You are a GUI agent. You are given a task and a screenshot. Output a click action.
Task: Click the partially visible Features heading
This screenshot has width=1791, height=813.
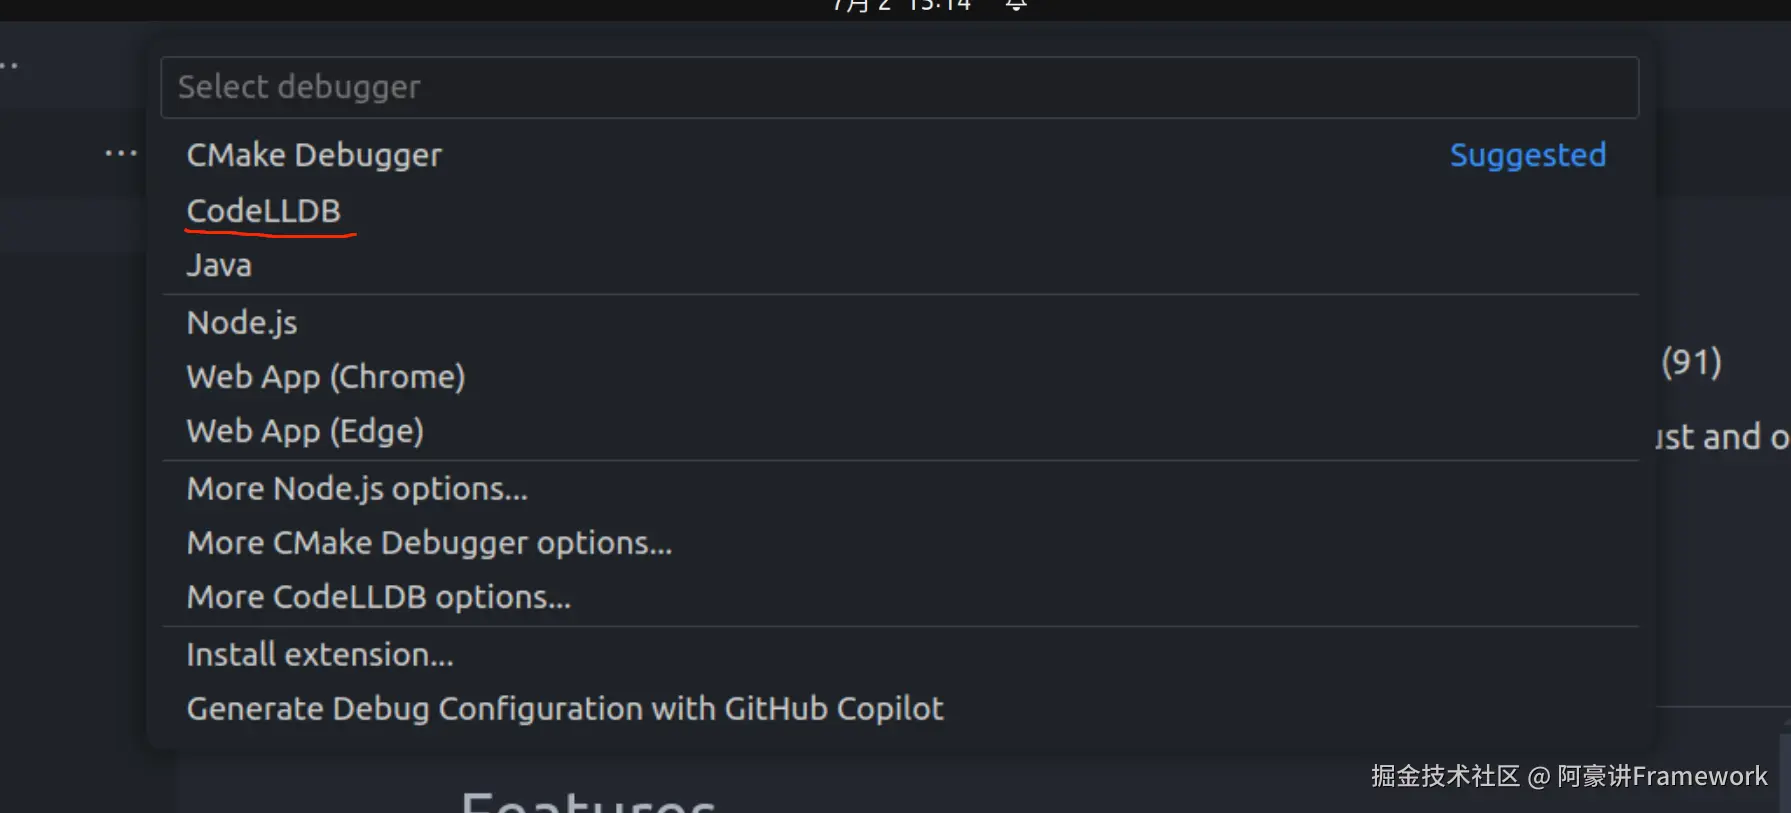[x=588, y=802]
